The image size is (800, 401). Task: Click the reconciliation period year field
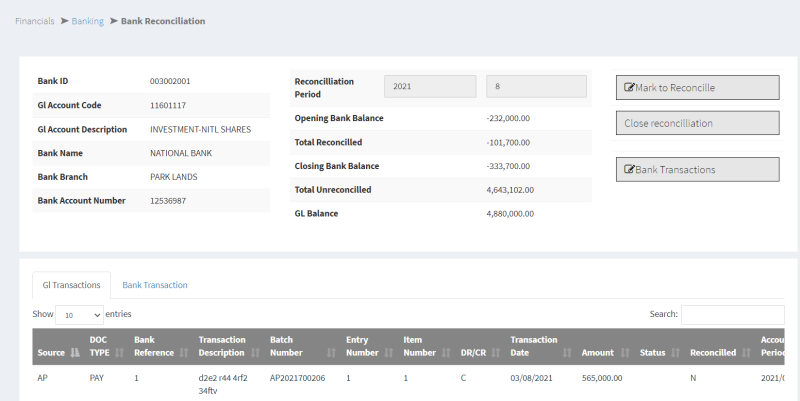[429, 87]
